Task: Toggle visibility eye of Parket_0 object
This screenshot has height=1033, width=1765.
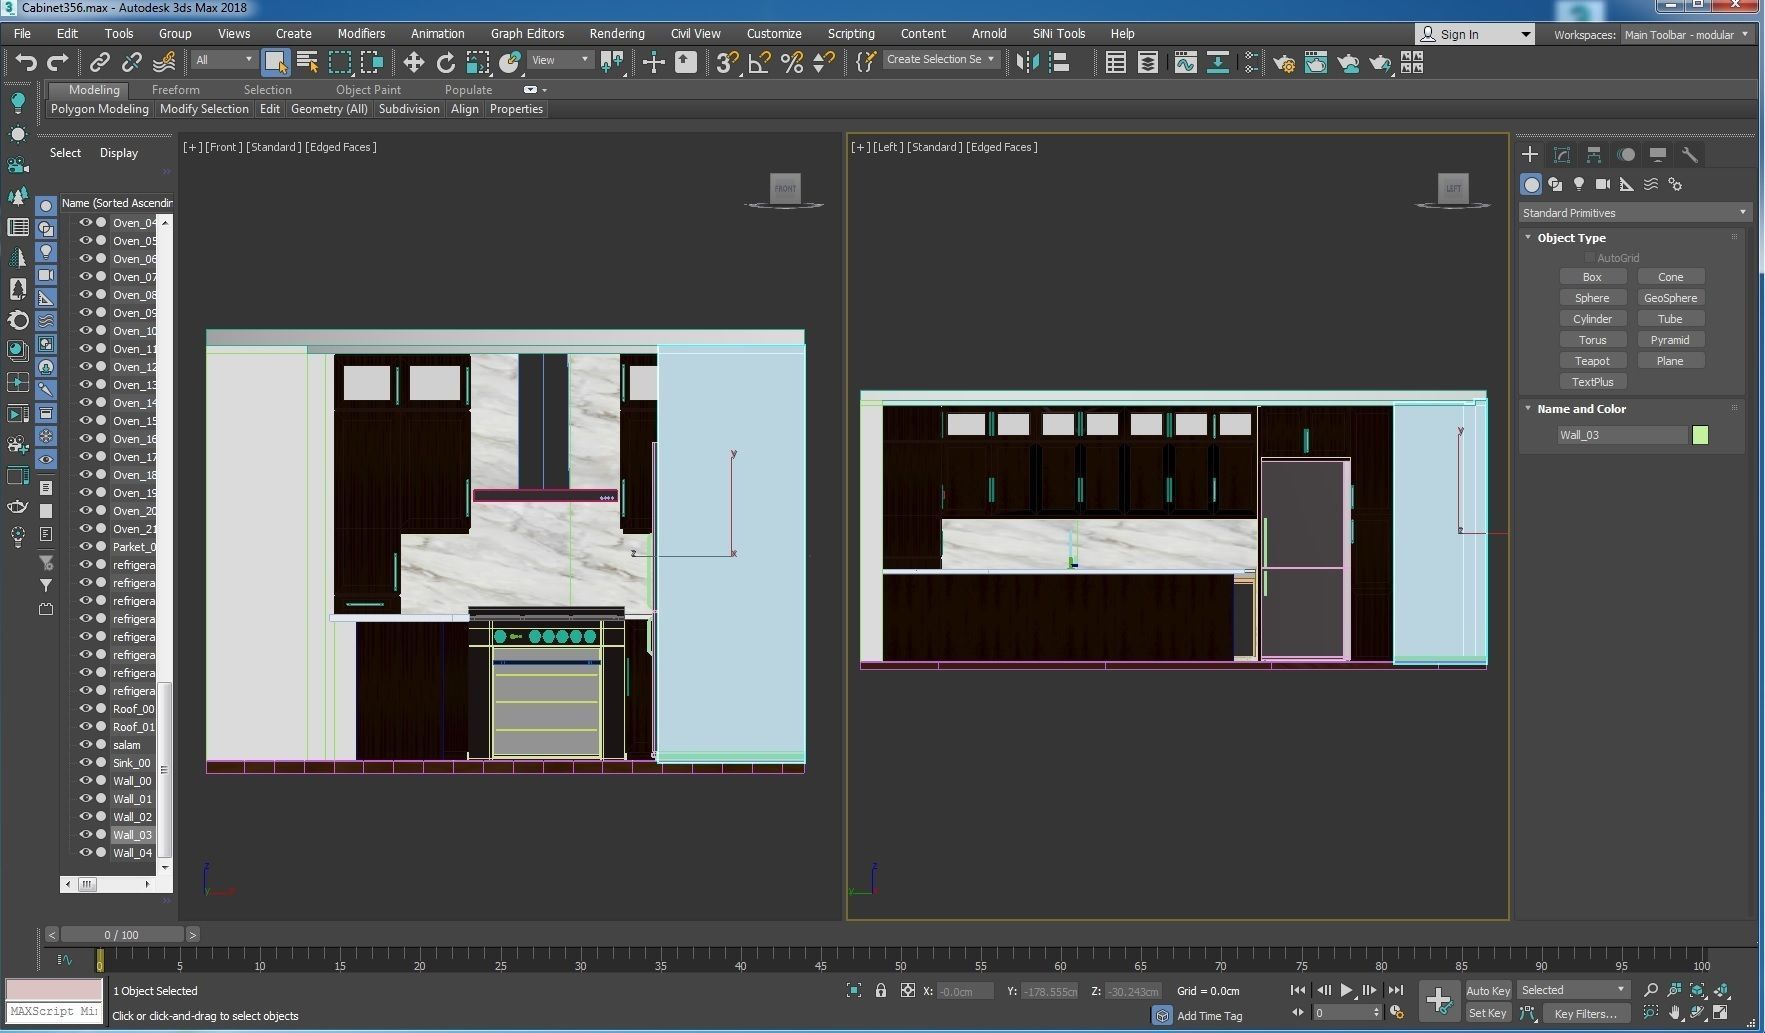Action: point(86,546)
